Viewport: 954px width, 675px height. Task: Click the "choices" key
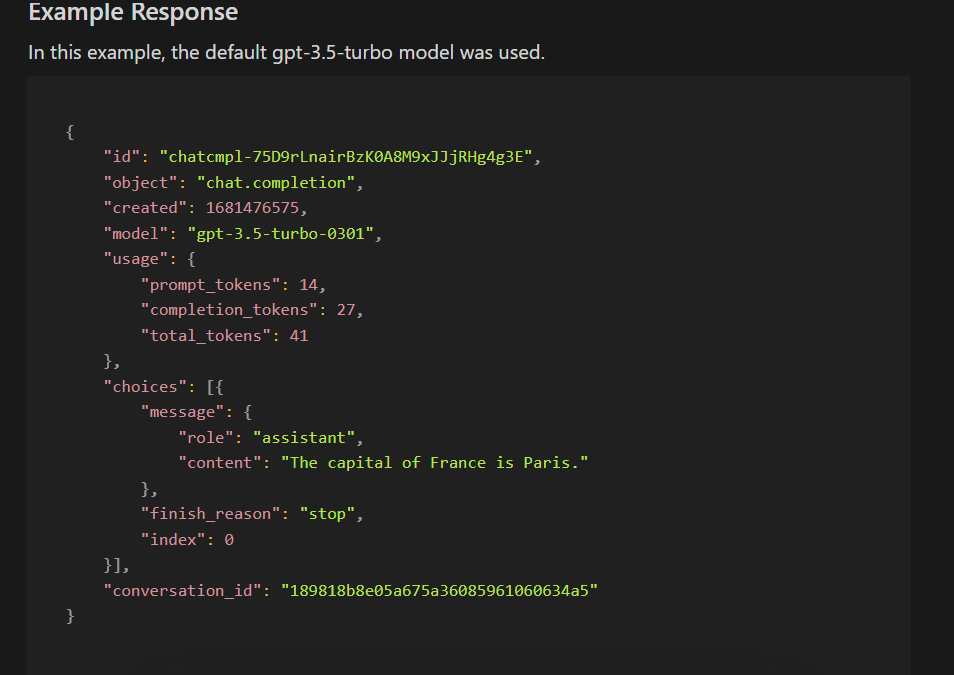click(x=145, y=386)
